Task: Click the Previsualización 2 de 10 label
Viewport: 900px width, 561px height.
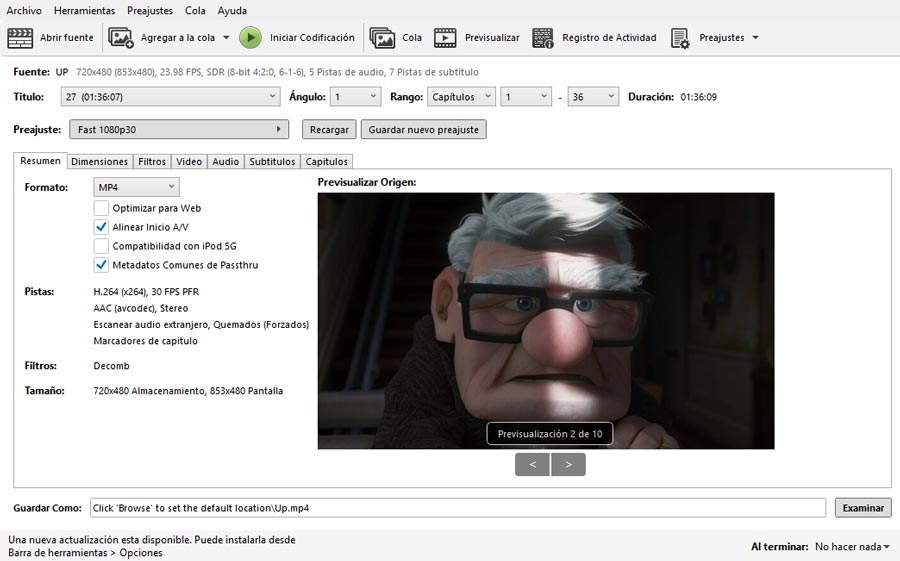Action: (550, 434)
